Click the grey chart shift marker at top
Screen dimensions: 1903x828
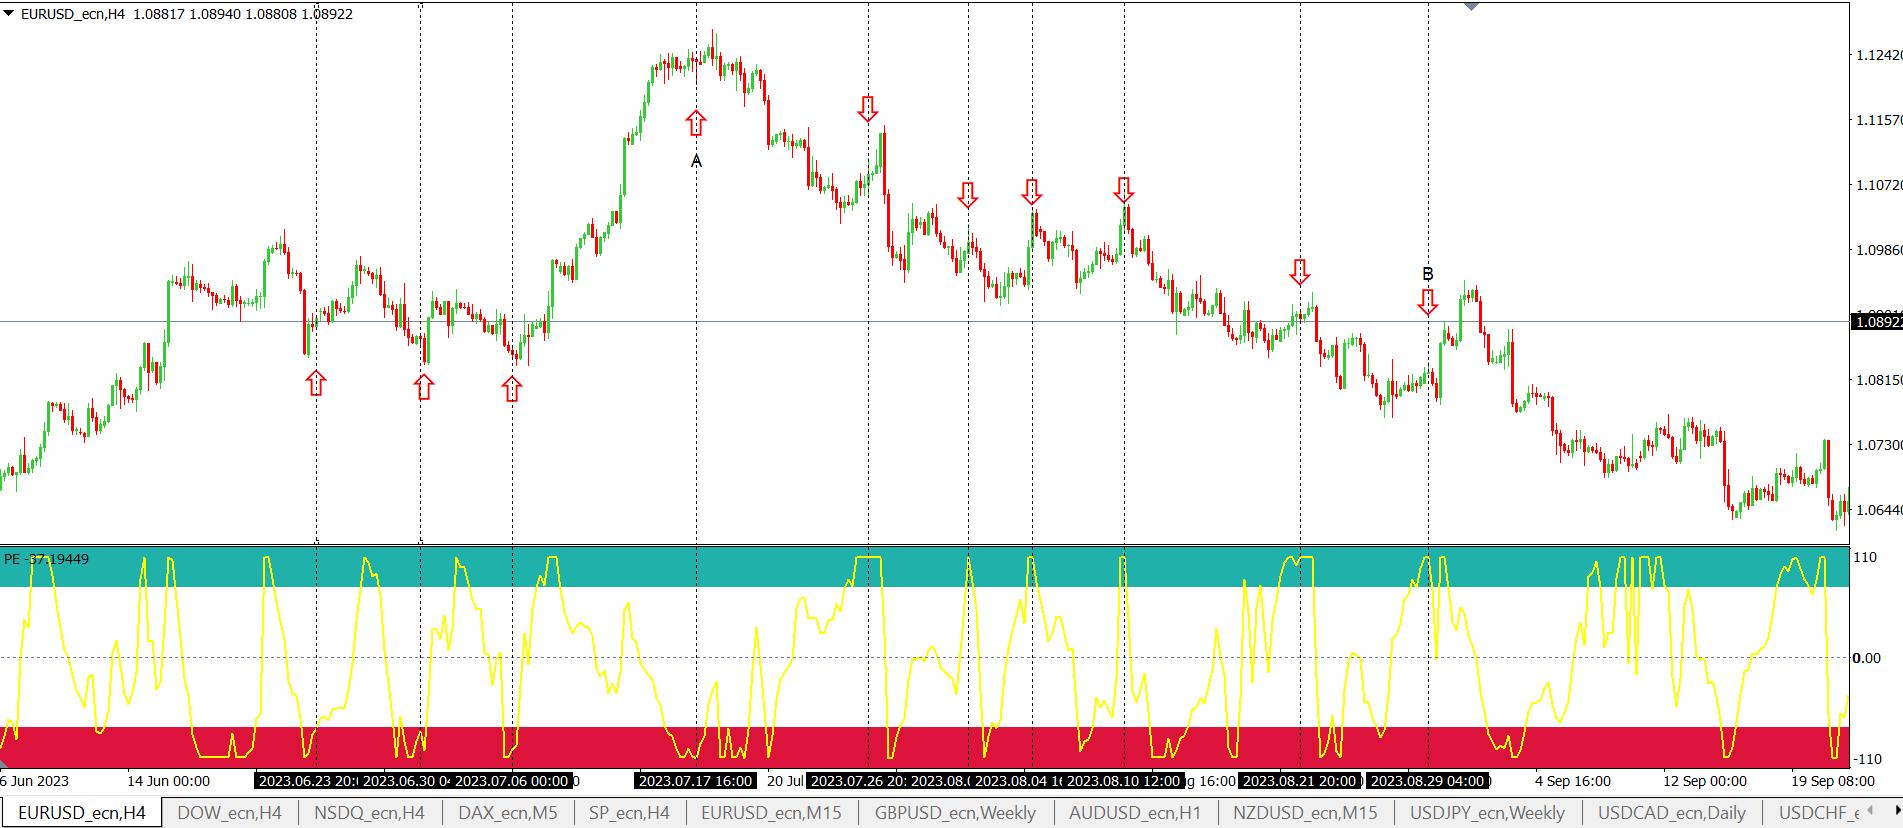point(1471,5)
